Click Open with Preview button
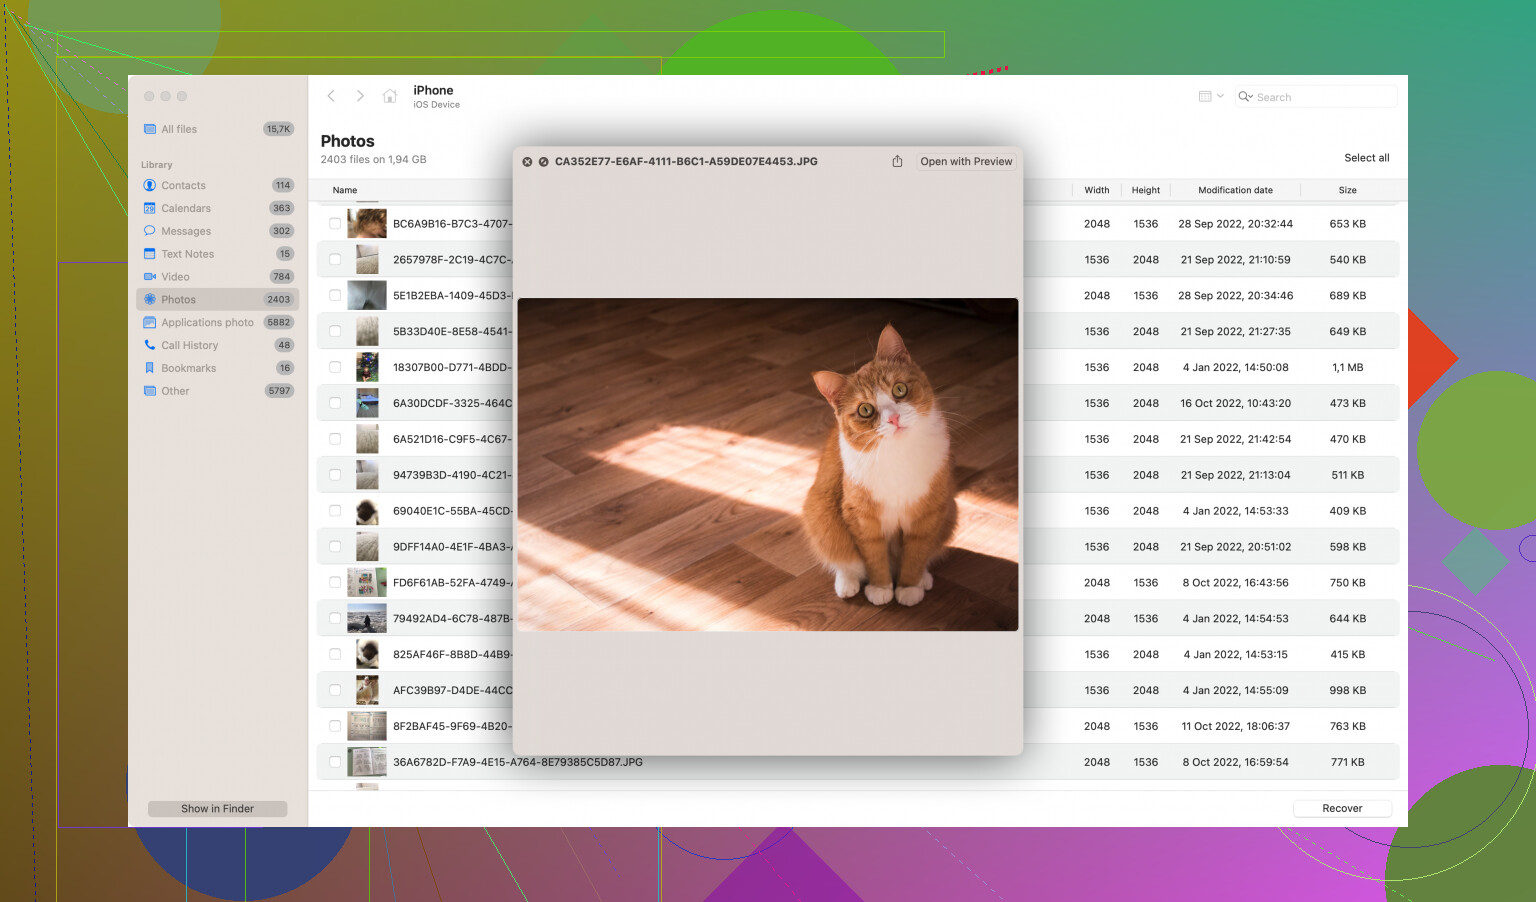The height and width of the screenshot is (902, 1536). (966, 162)
